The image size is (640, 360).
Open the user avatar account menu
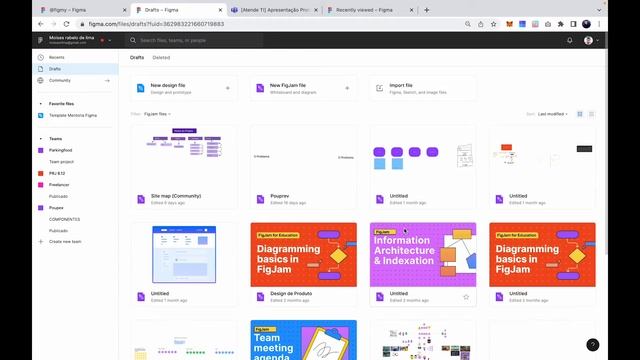tap(591, 40)
